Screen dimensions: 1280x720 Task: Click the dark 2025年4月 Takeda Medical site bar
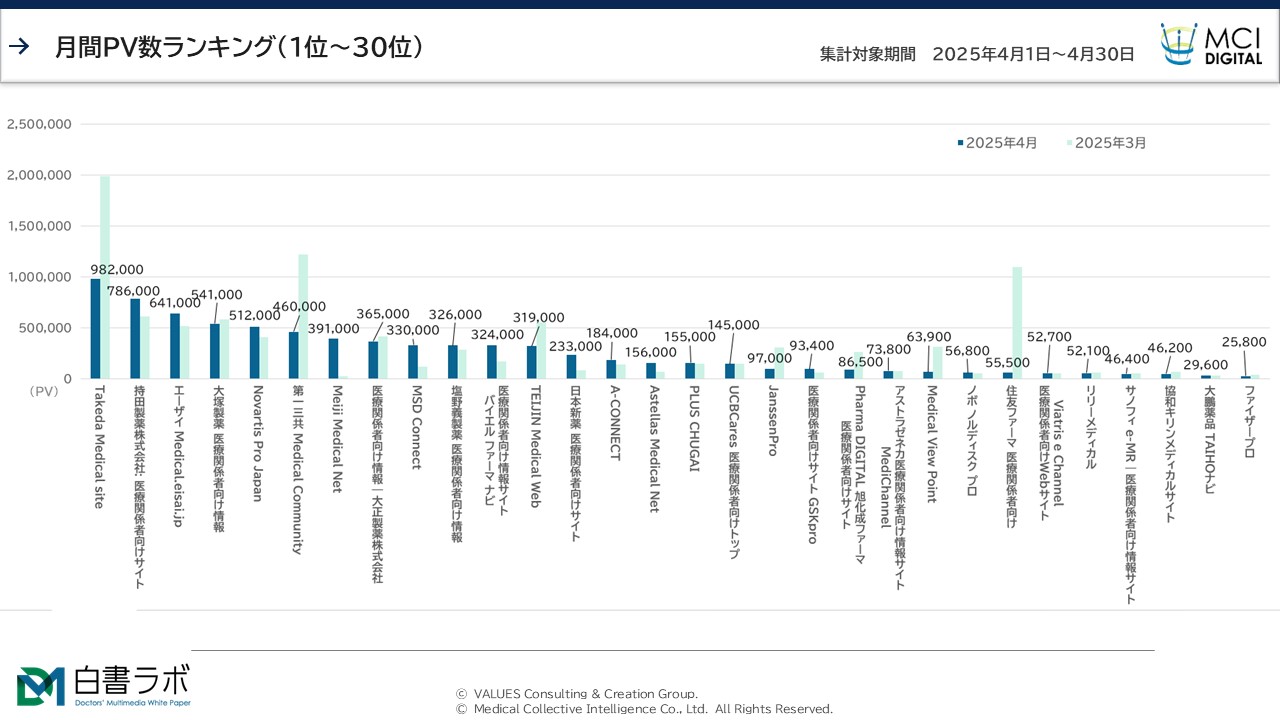[95, 328]
